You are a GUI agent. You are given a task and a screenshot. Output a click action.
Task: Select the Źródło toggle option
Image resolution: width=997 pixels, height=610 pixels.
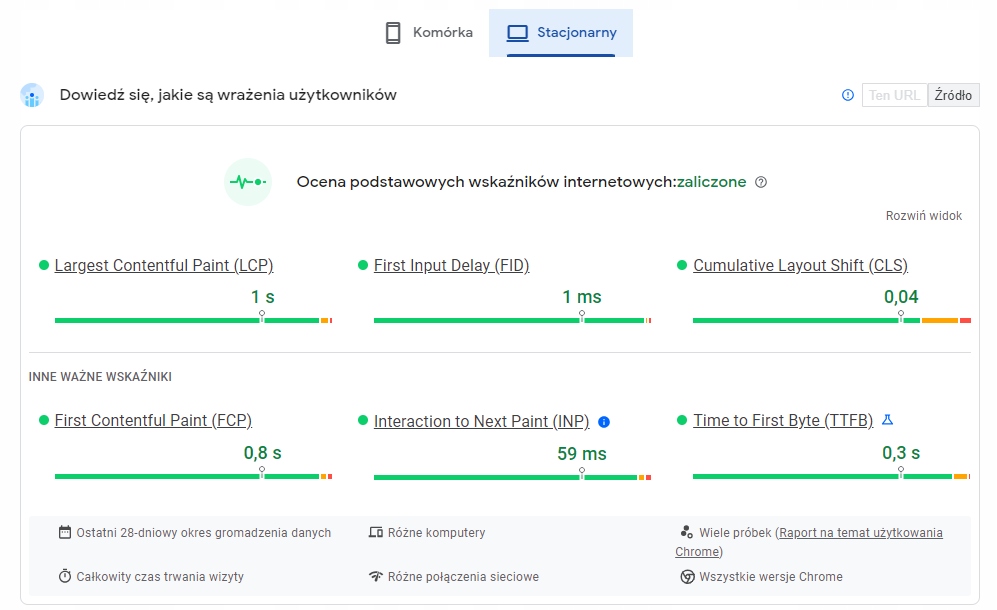(x=953, y=95)
